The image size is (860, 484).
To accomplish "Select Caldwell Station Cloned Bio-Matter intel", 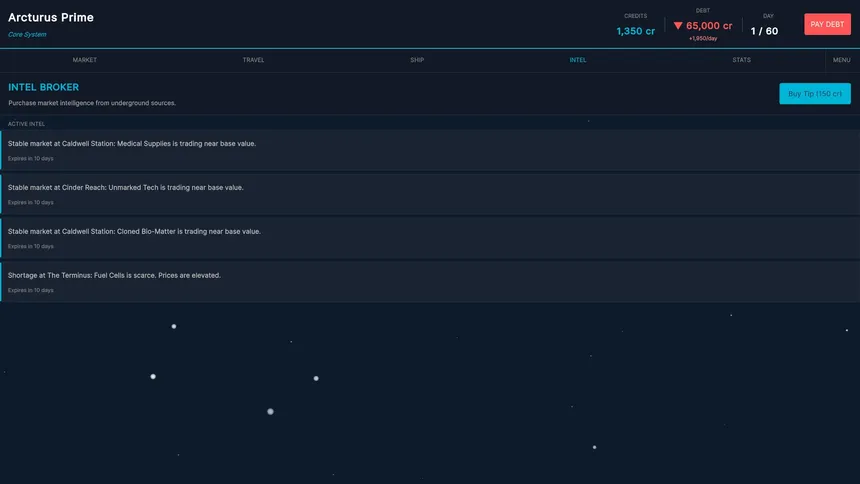I will 430,238.
